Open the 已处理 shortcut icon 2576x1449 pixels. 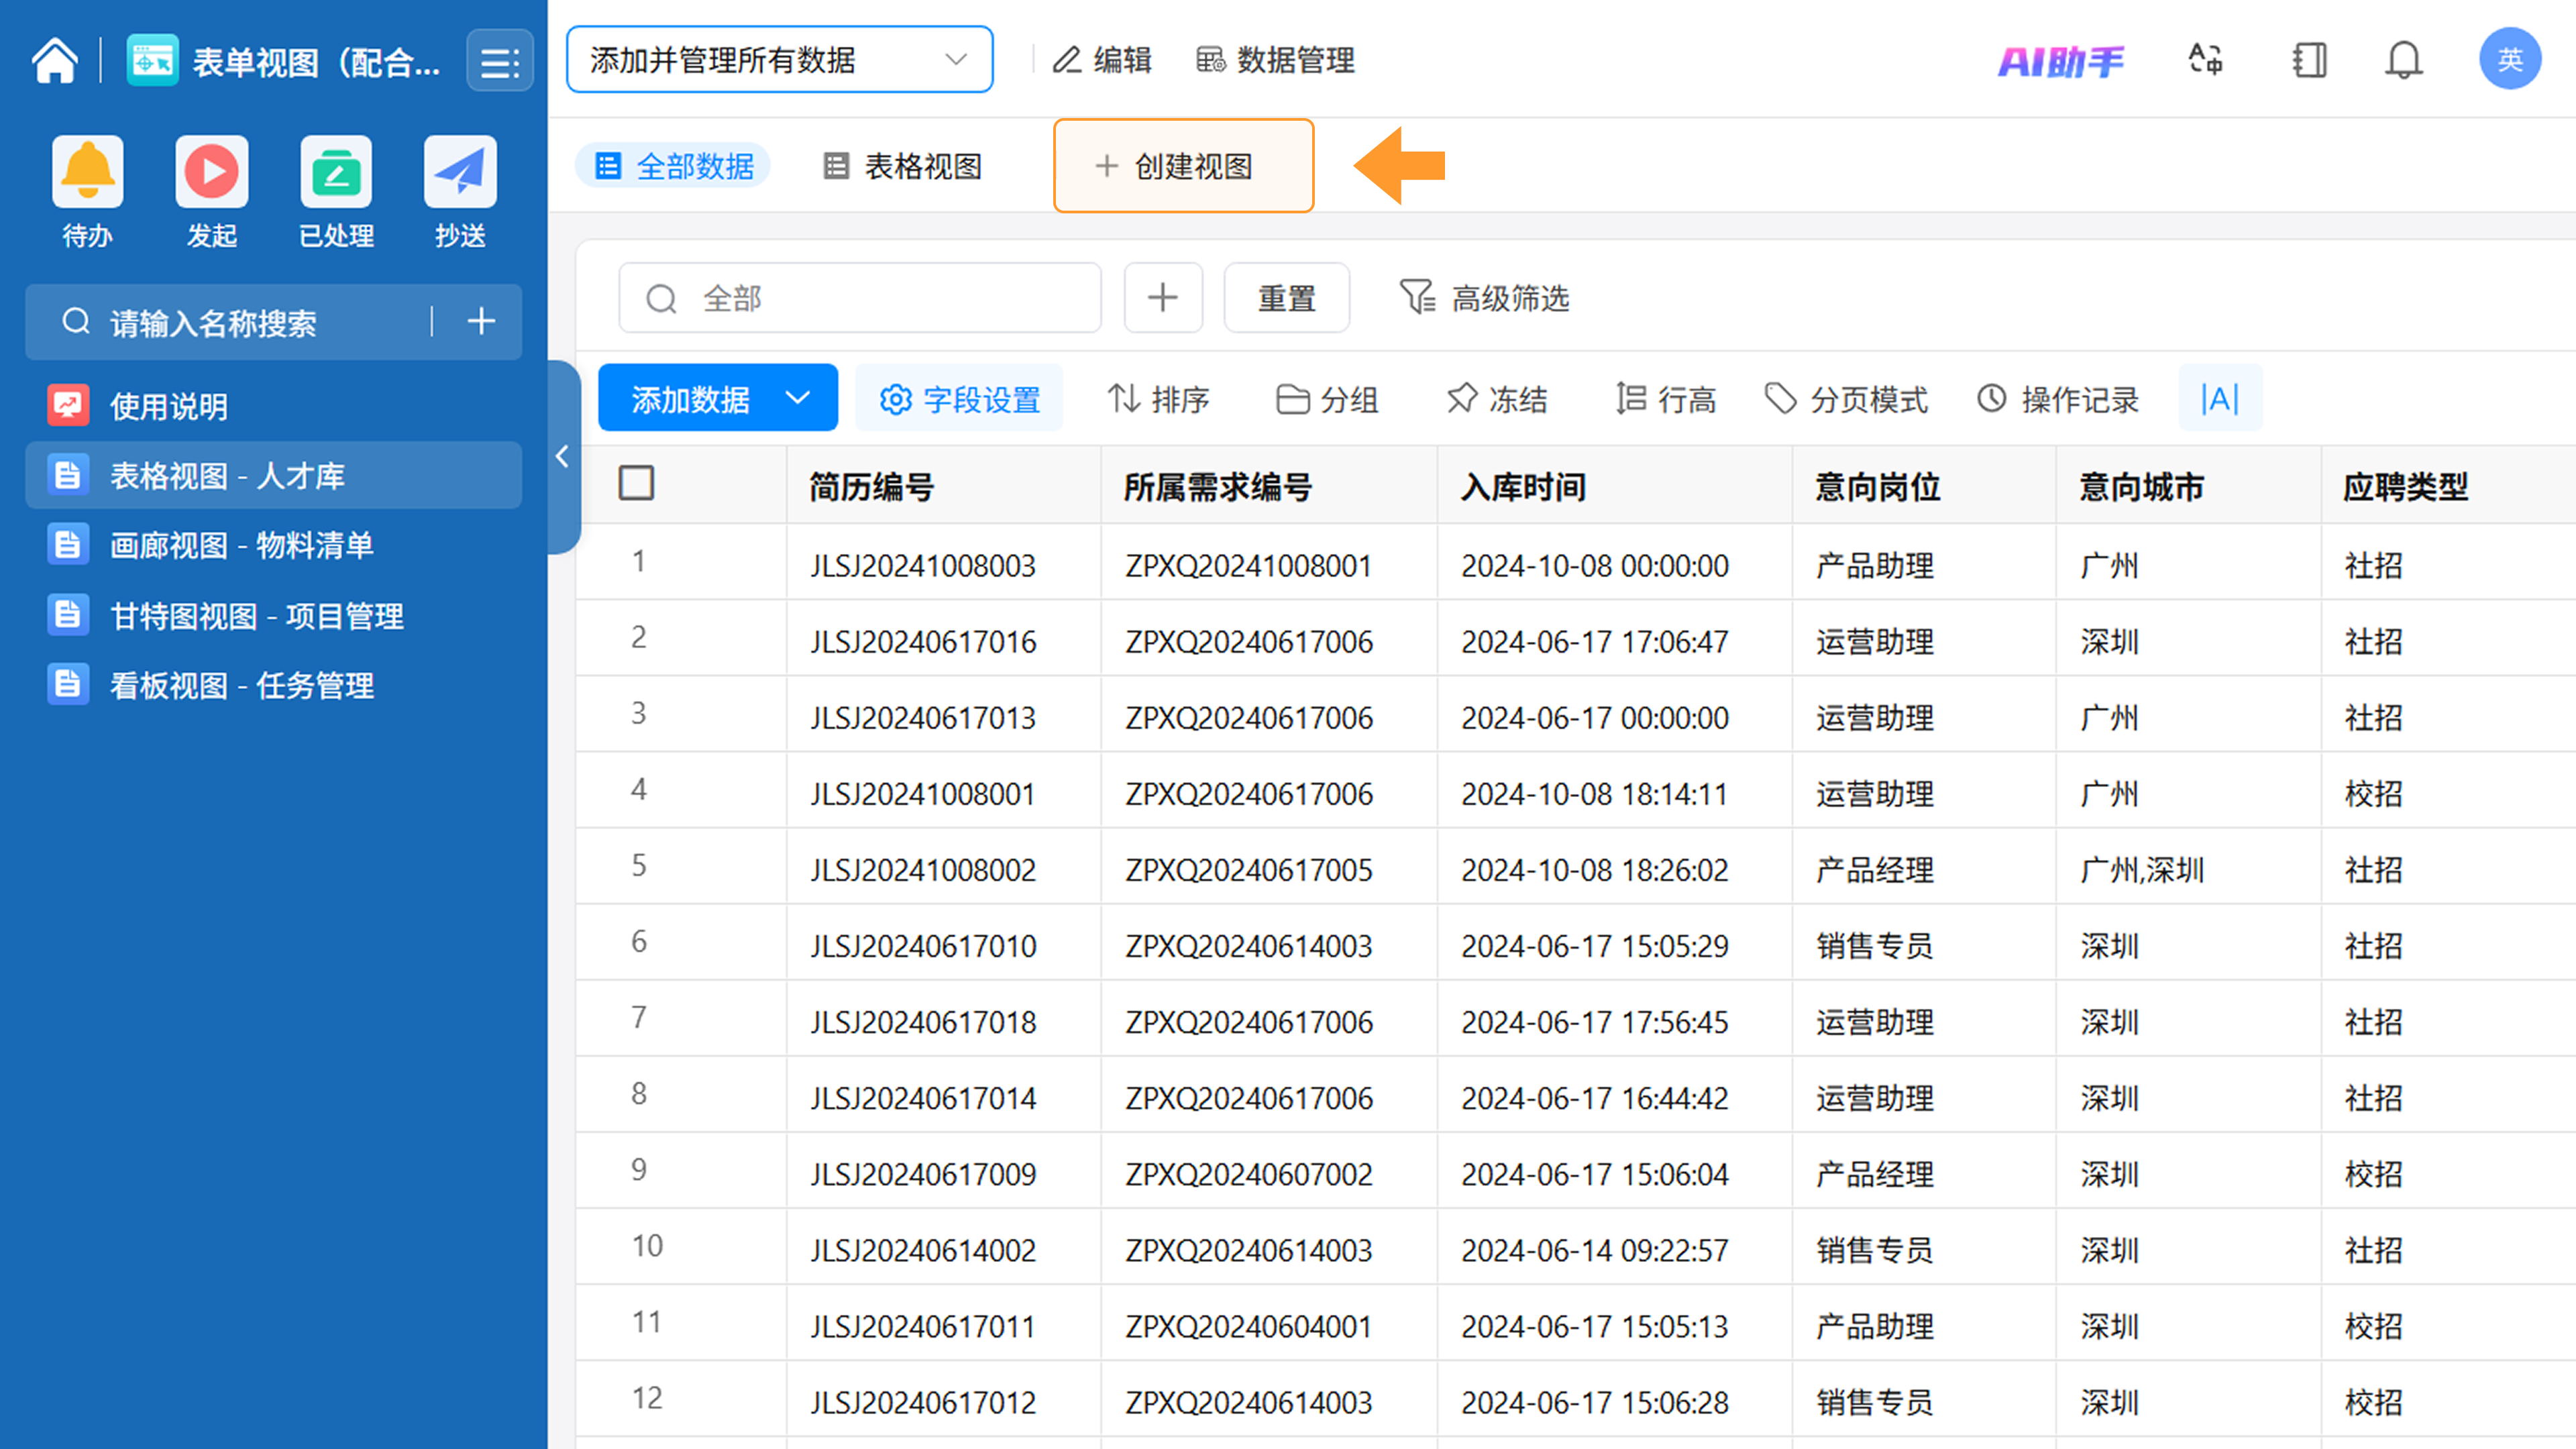coord(336,172)
